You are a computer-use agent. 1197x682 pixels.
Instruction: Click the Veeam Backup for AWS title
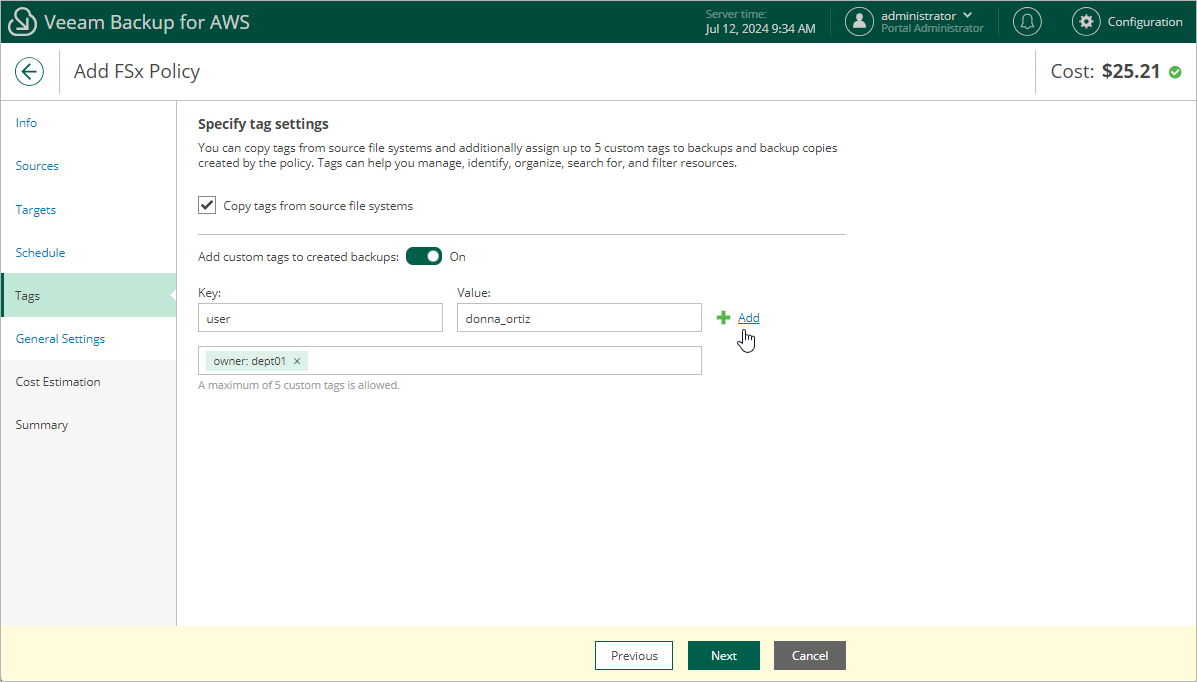(147, 22)
